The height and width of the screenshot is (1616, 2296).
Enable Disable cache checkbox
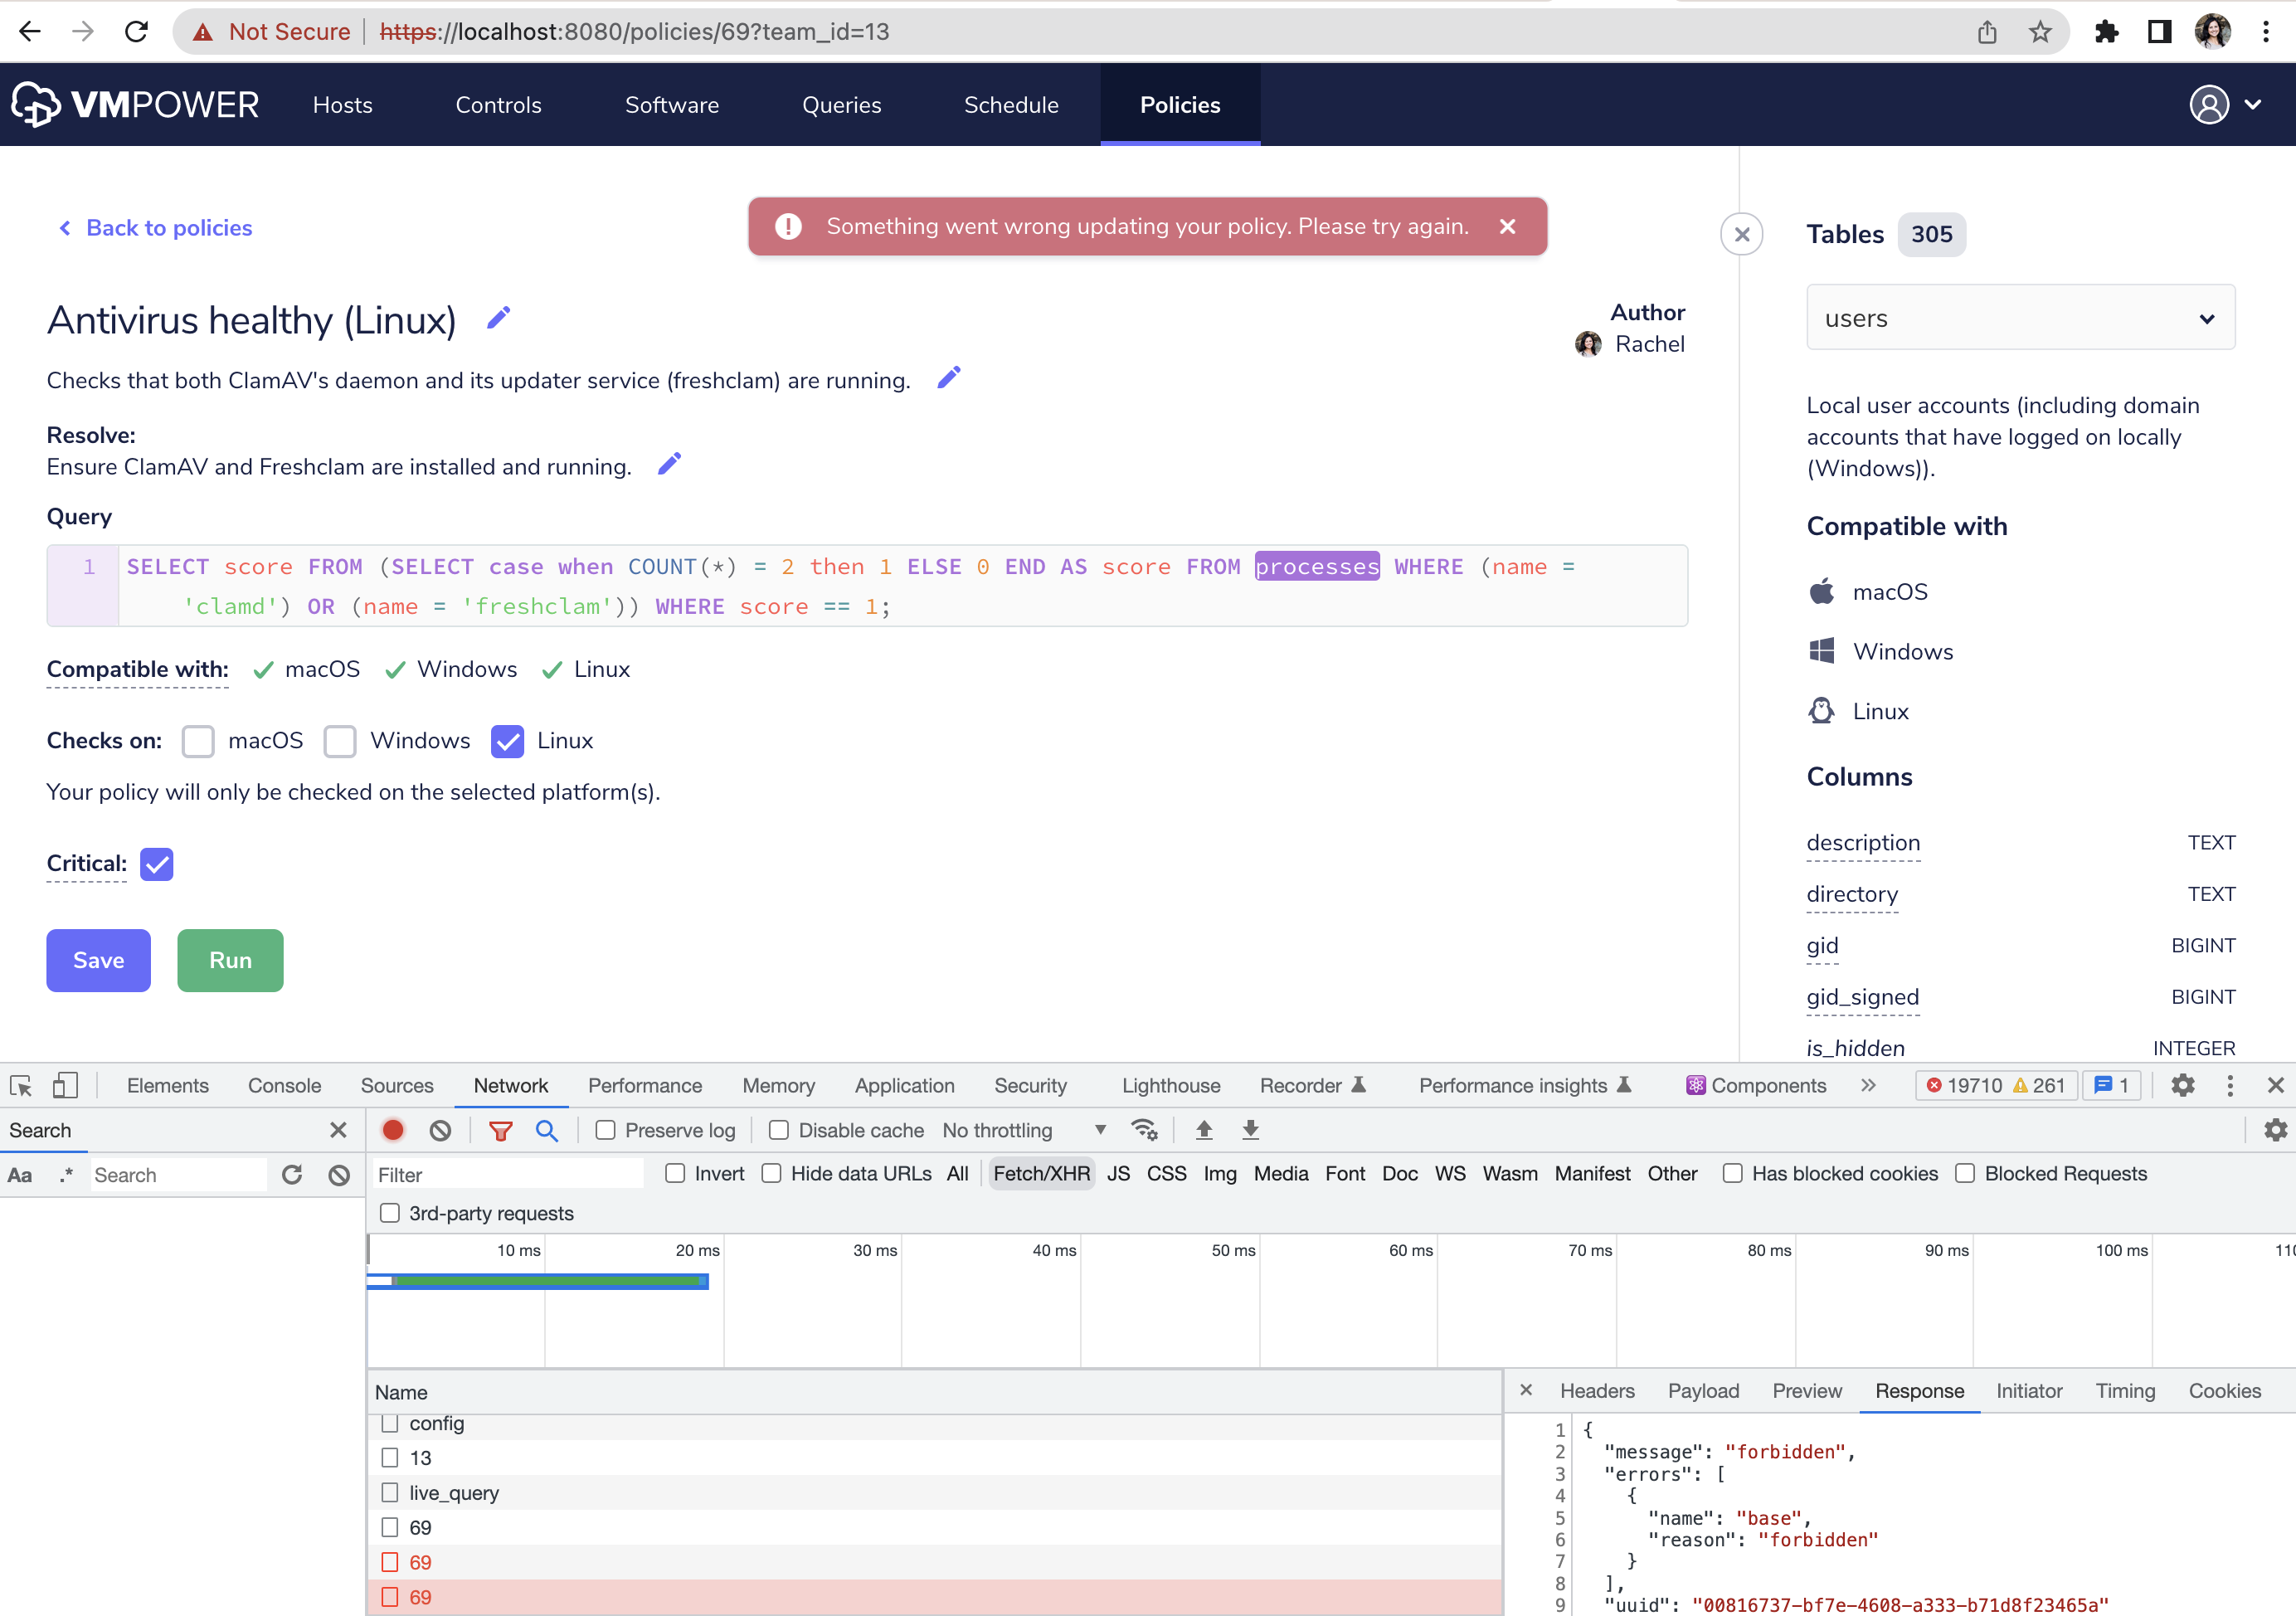(x=778, y=1130)
